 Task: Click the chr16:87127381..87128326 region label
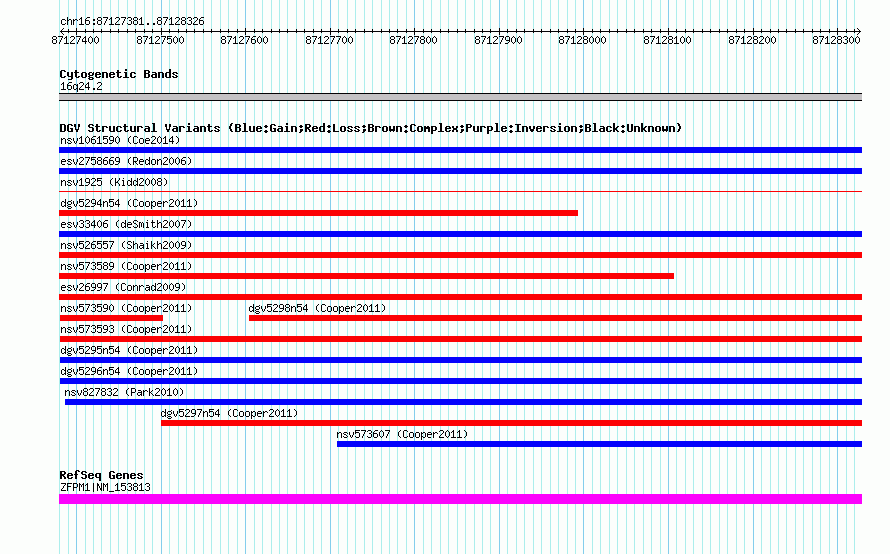pos(132,21)
